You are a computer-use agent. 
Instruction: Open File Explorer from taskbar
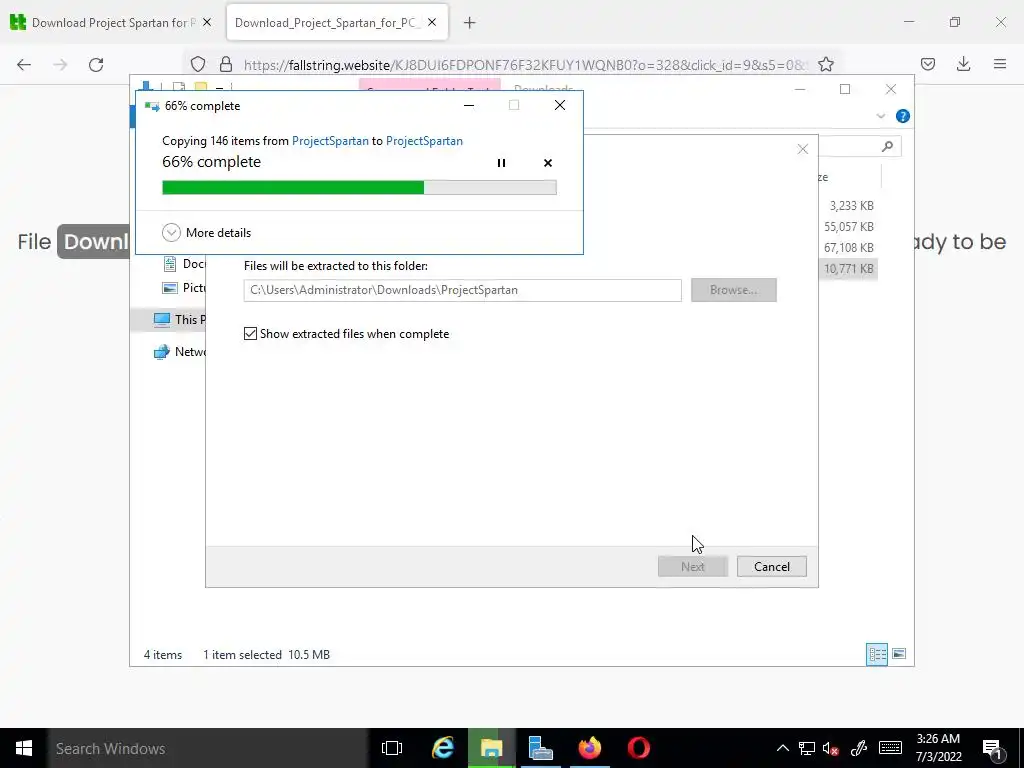pyautogui.click(x=491, y=748)
